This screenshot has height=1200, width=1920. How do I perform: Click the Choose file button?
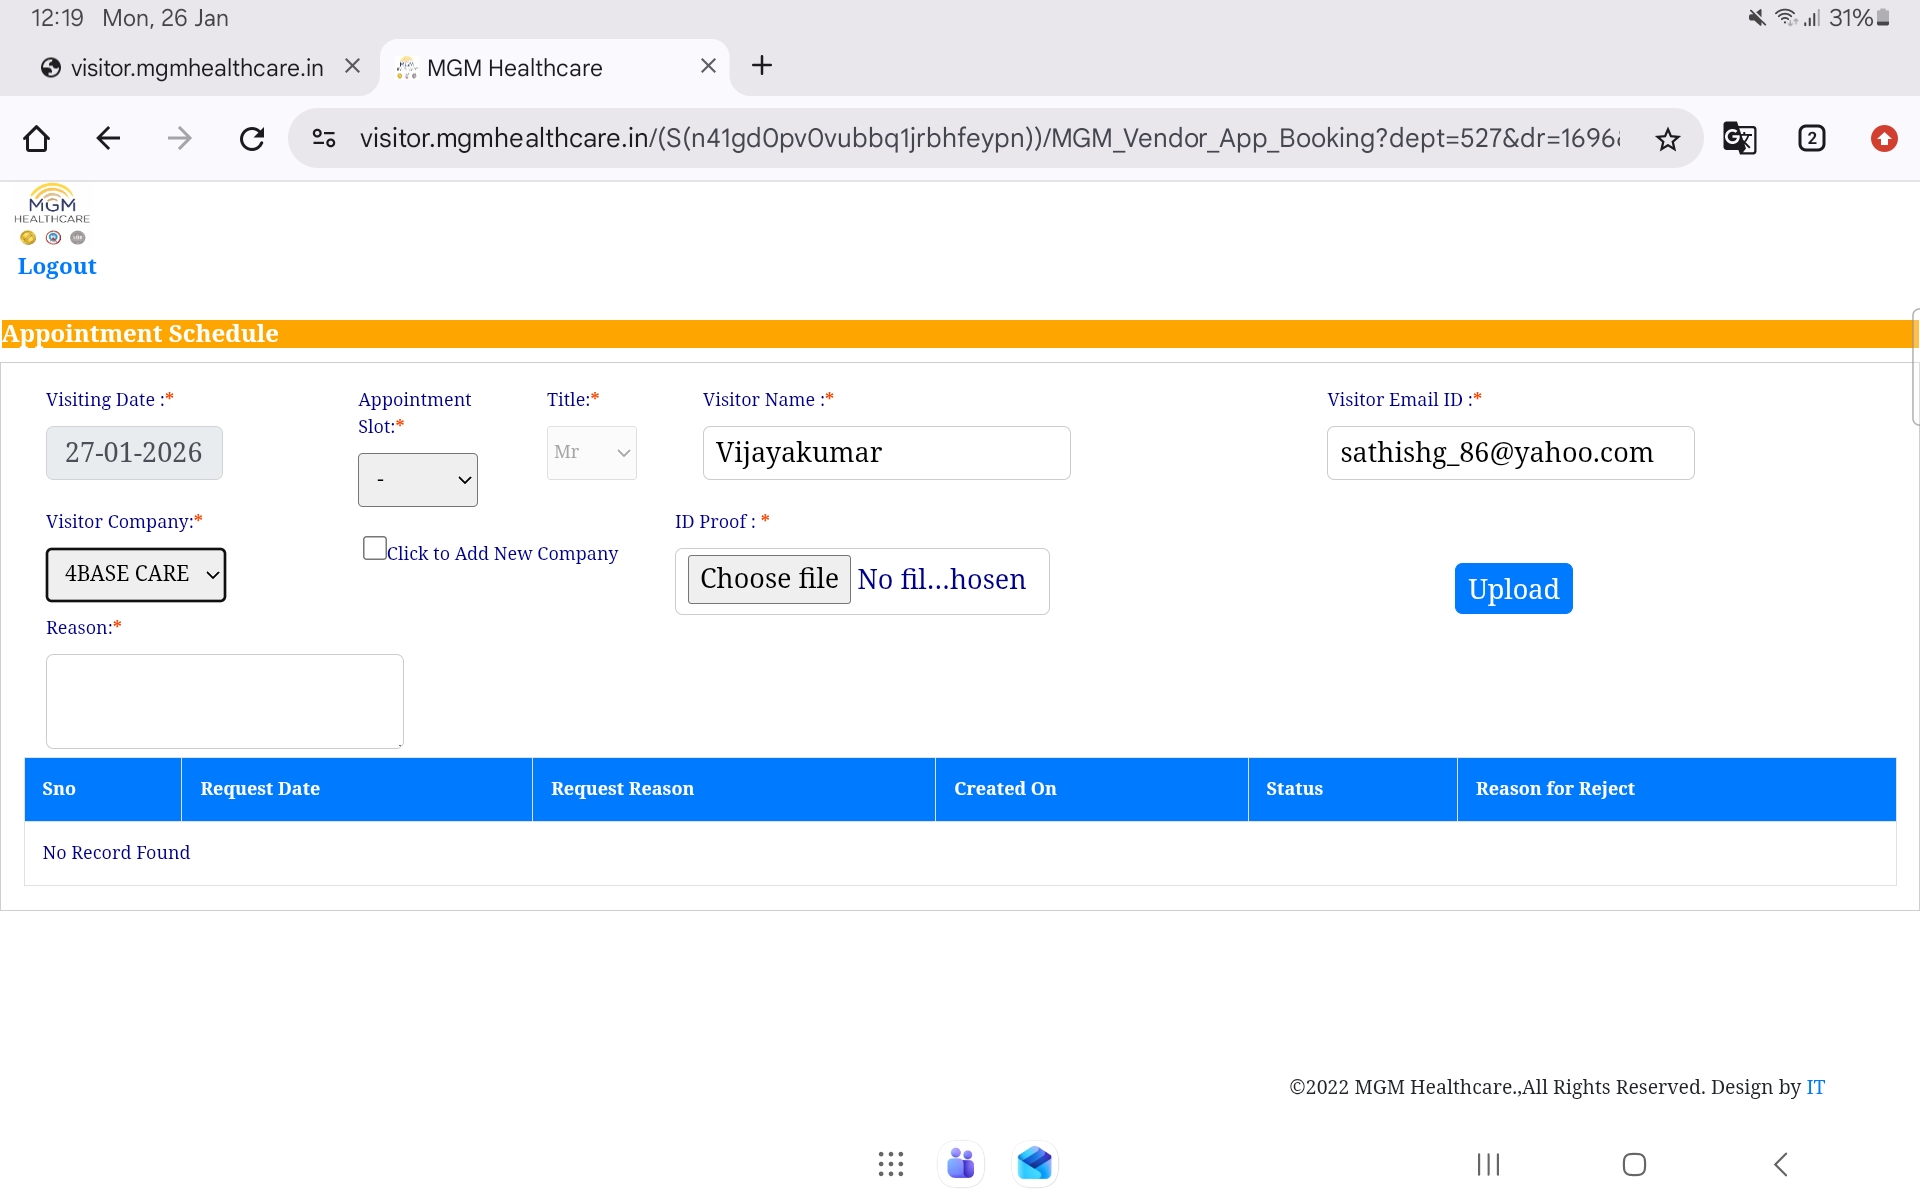(769, 579)
